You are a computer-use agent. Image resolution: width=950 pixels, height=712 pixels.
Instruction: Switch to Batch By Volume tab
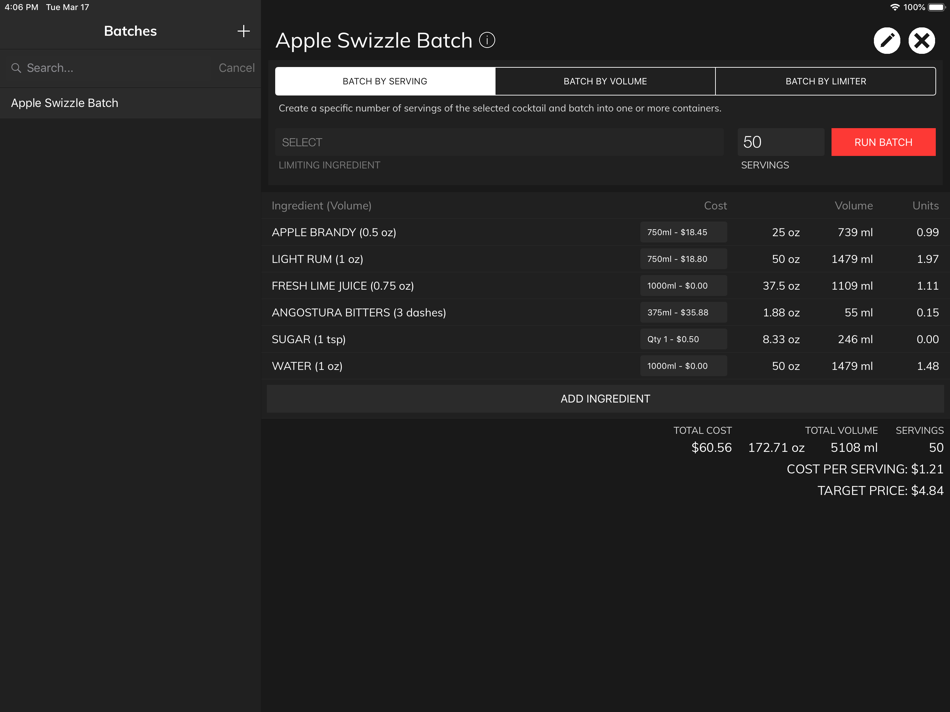(x=605, y=81)
